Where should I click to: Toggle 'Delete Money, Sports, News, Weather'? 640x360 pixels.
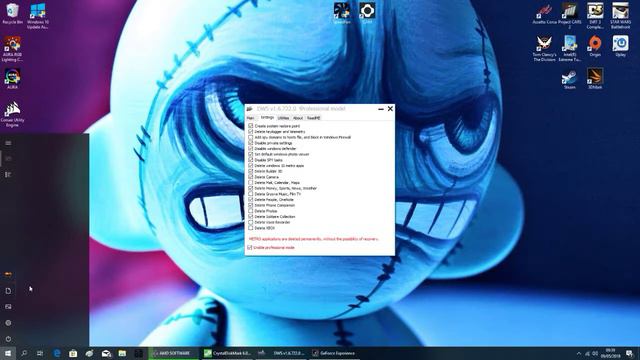(x=251, y=189)
